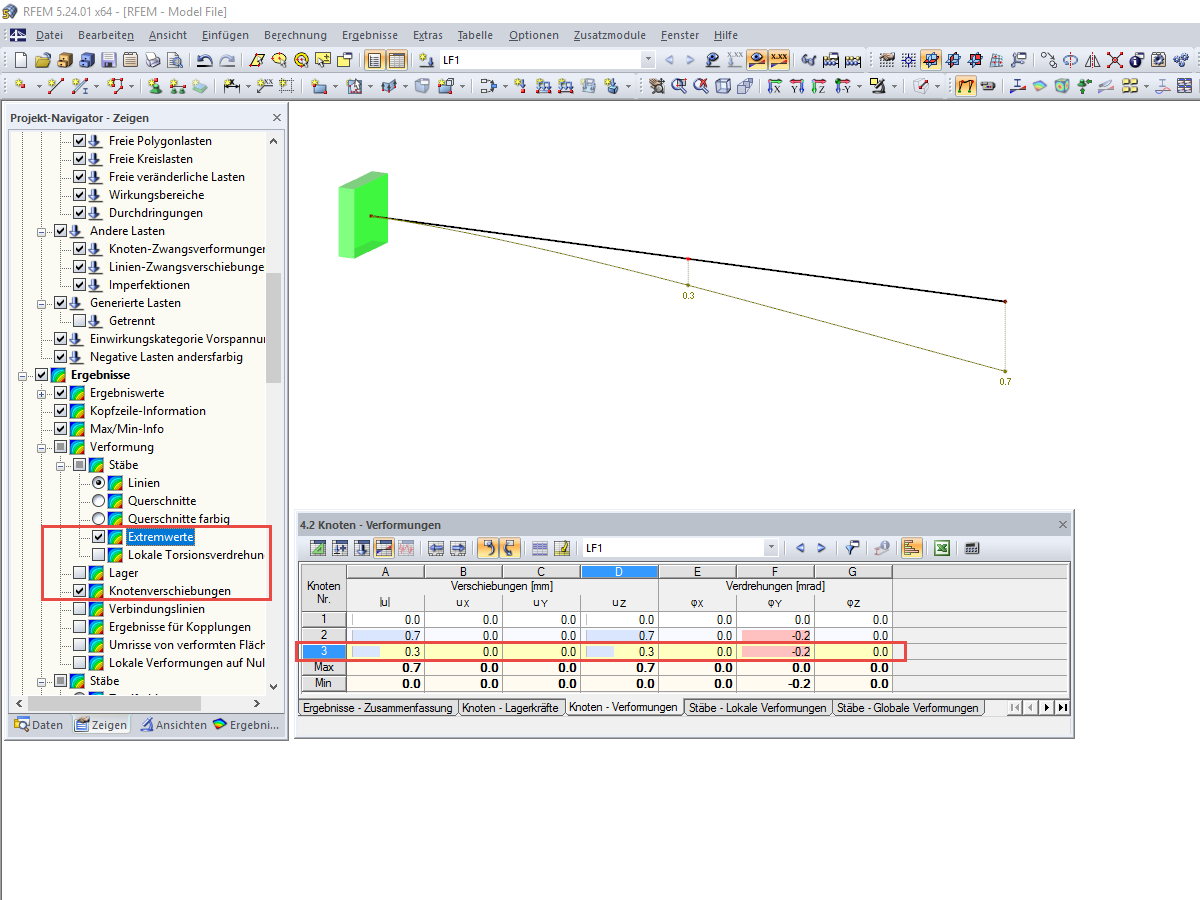The height and width of the screenshot is (900, 1200).
Task: Switch to the Daten navigator tab
Action: pyautogui.click(x=39, y=725)
